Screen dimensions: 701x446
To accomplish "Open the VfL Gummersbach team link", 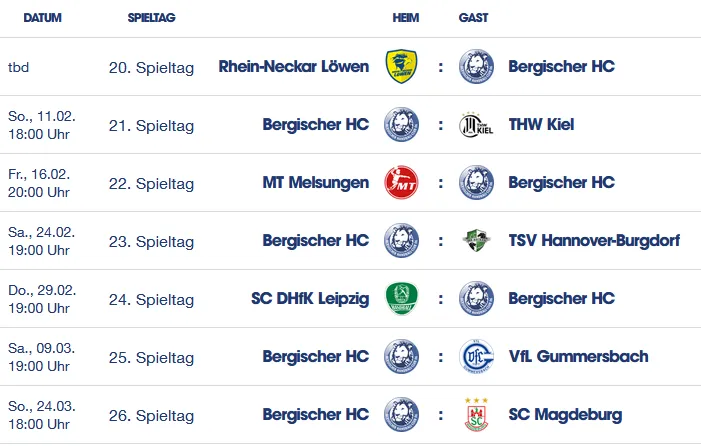I will pos(578,357).
